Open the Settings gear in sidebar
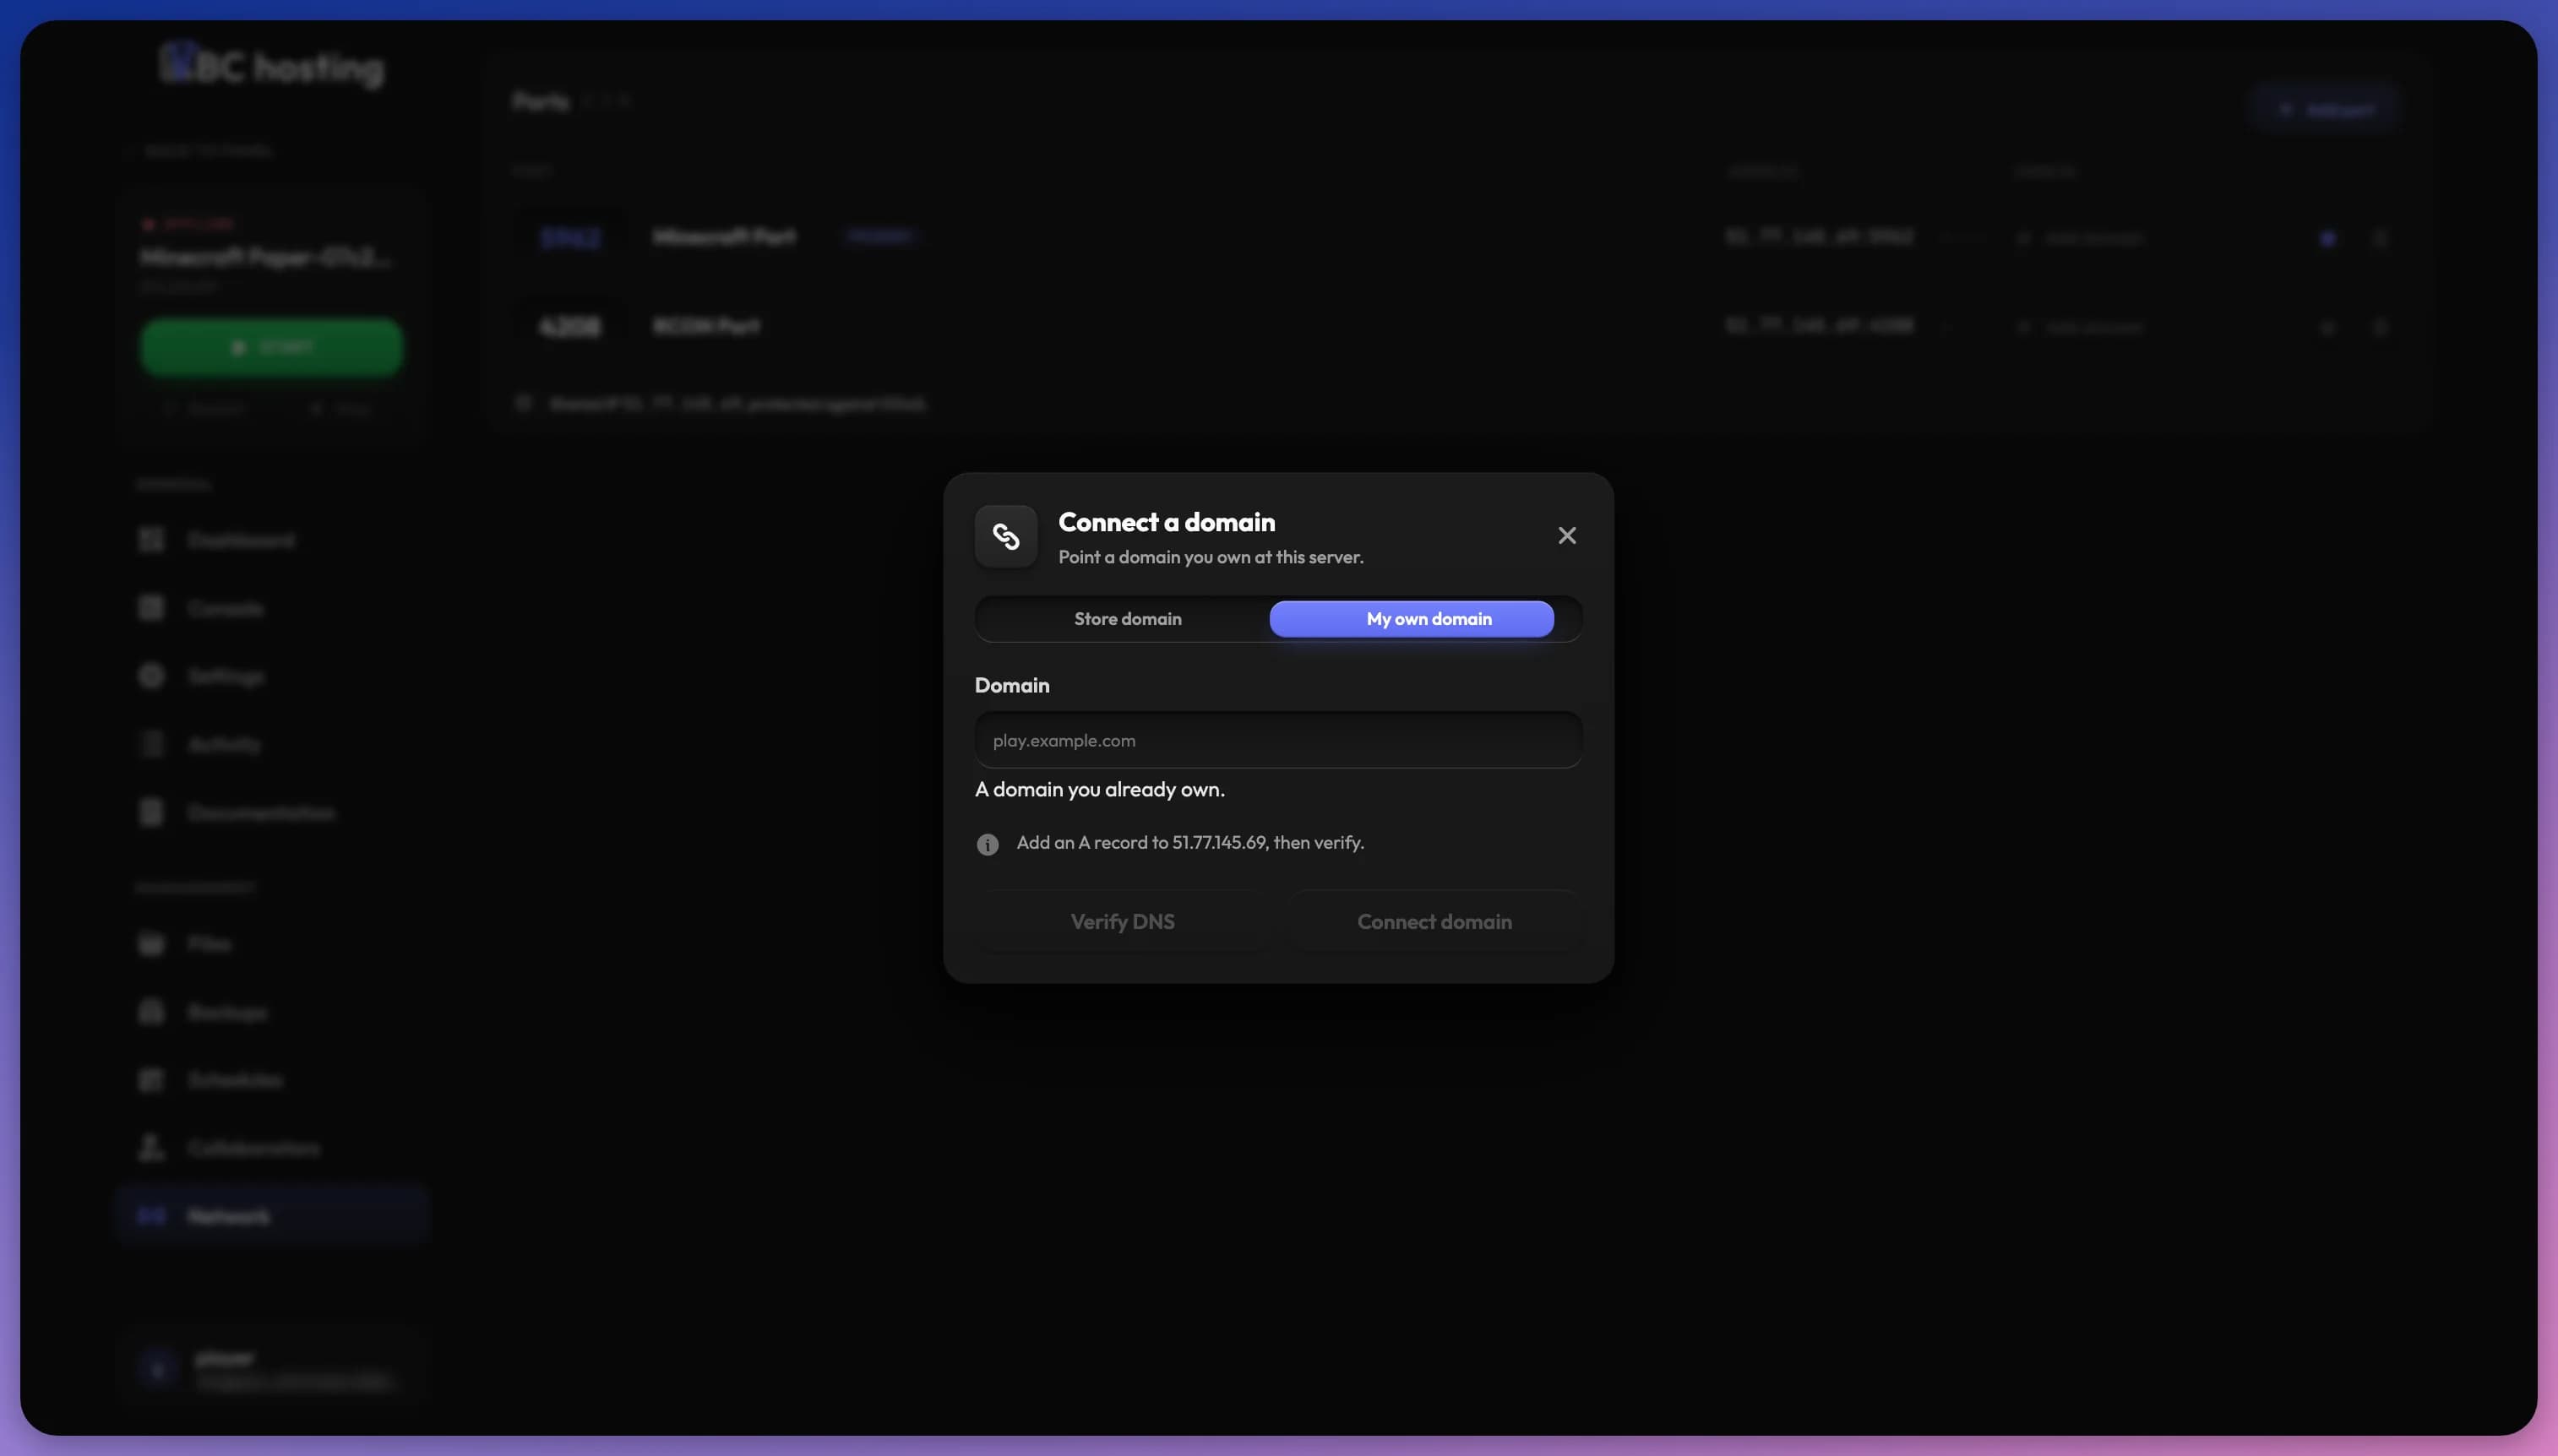The width and height of the screenshot is (2558, 1456). coord(151,676)
